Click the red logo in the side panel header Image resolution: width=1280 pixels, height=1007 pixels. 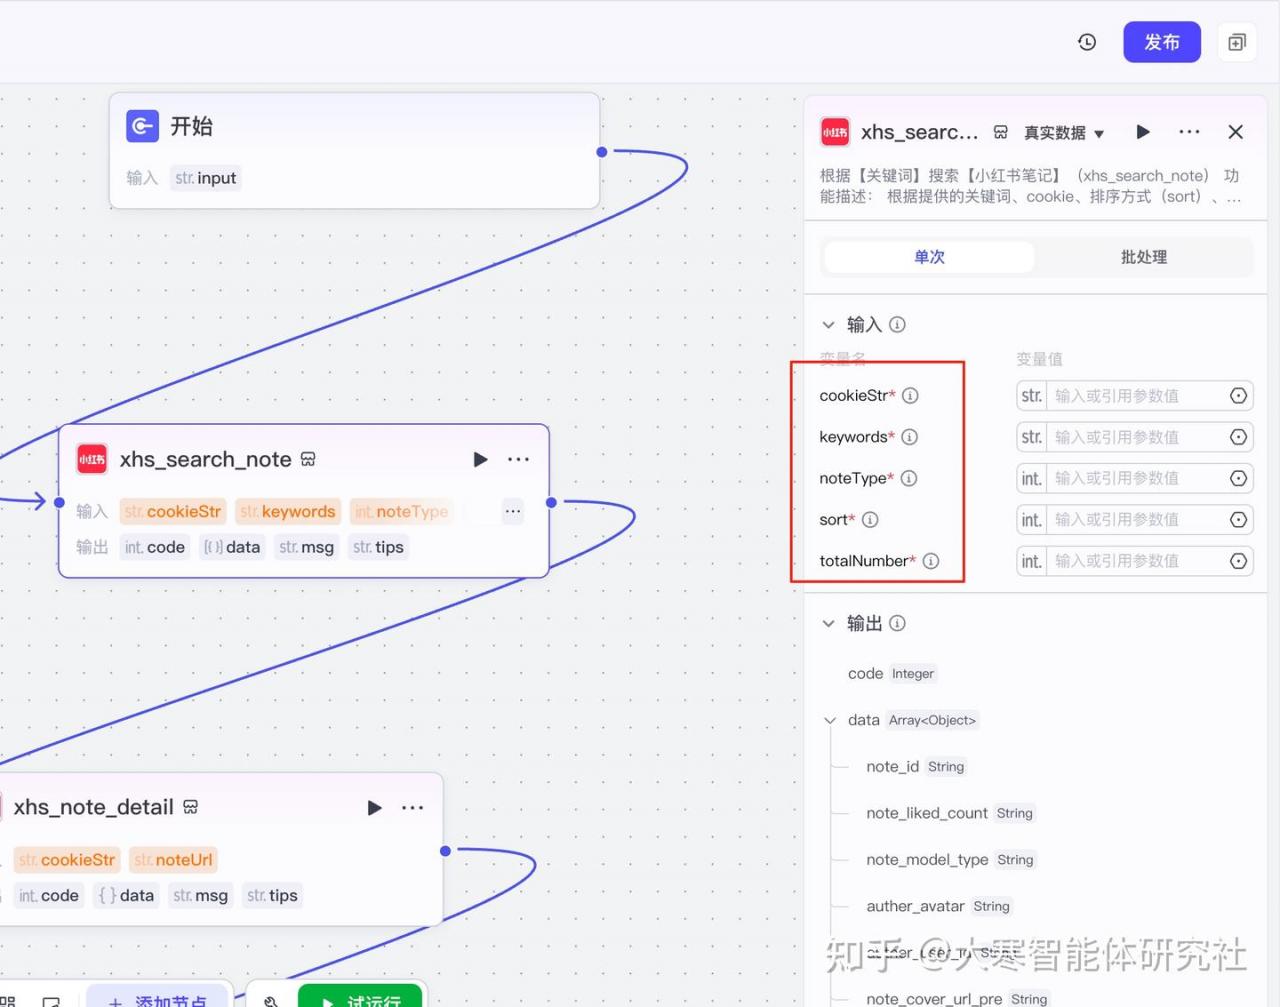pos(835,132)
